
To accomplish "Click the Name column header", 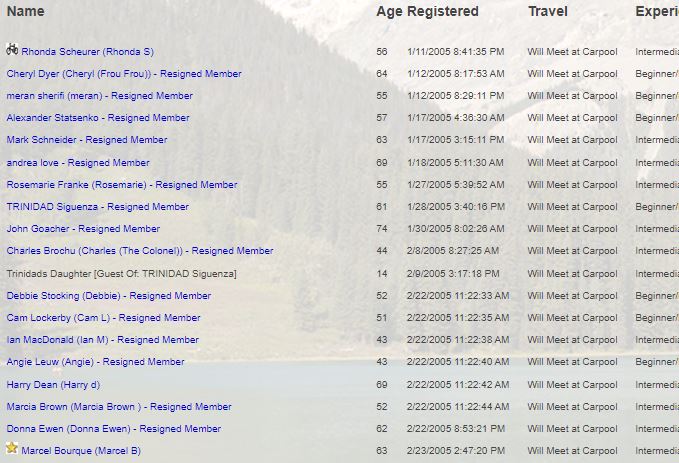I will click(x=26, y=11).
